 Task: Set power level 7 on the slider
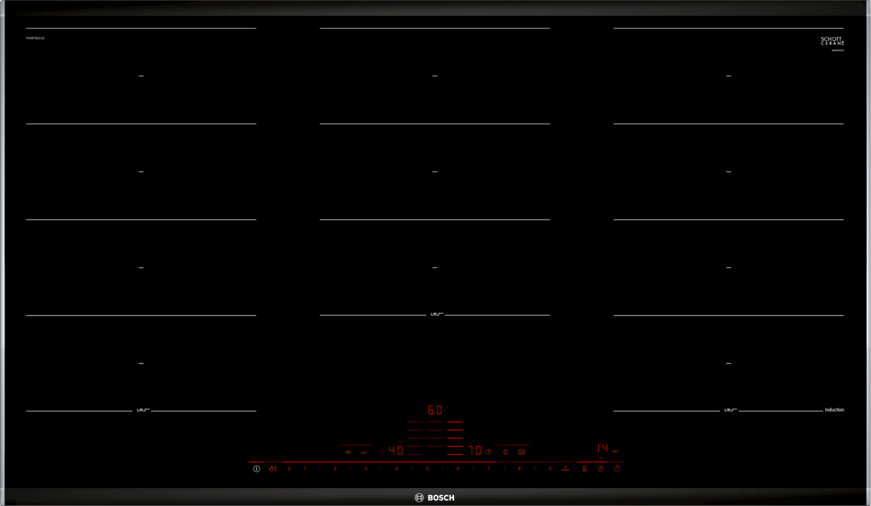tap(489, 469)
